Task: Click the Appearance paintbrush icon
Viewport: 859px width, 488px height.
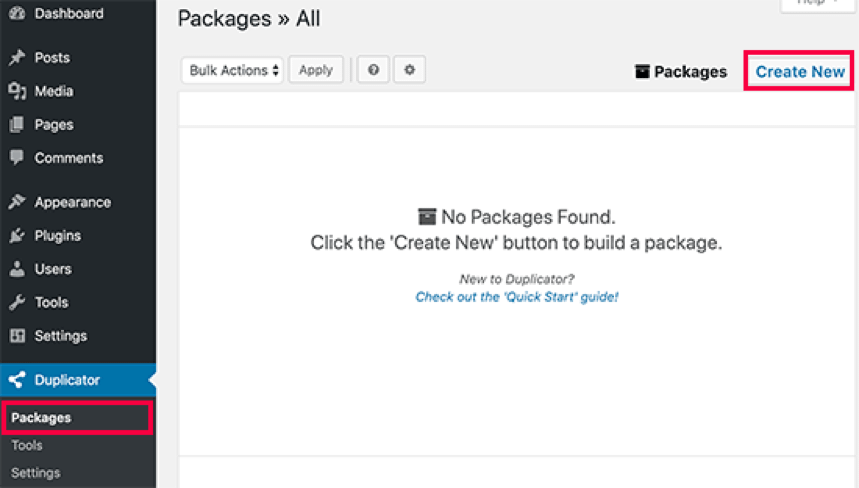Action: coord(17,202)
